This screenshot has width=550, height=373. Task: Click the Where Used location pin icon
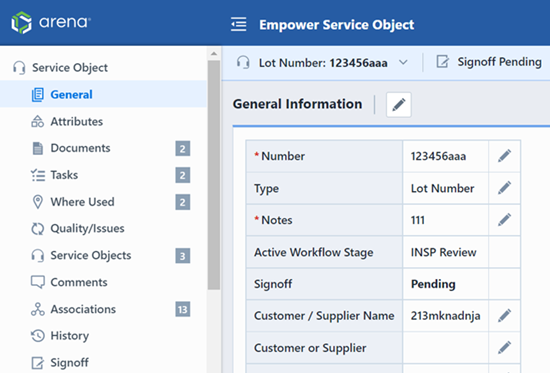click(x=38, y=202)
